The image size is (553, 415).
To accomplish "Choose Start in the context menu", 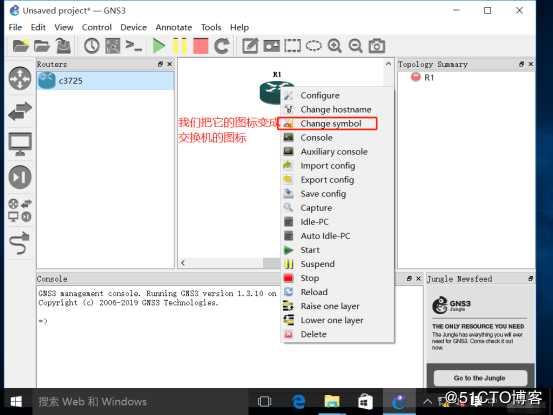I will 338,250.
